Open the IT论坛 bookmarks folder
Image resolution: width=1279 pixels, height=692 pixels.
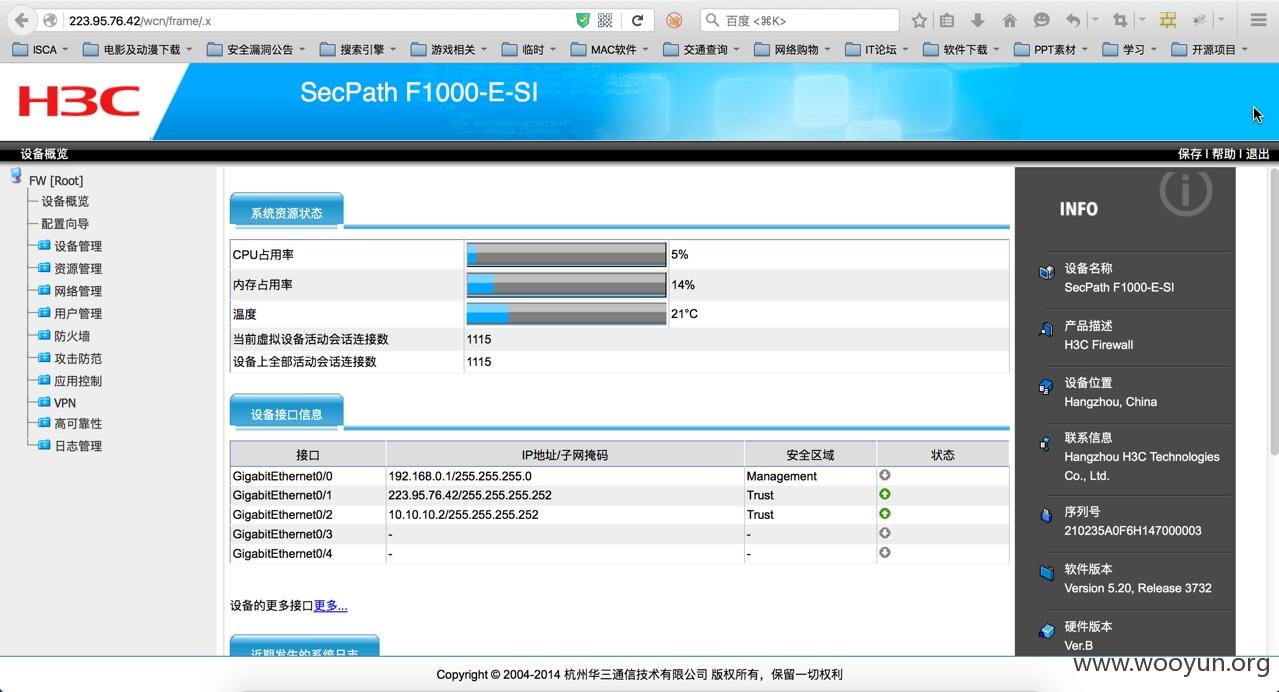(x=877, y=49)
